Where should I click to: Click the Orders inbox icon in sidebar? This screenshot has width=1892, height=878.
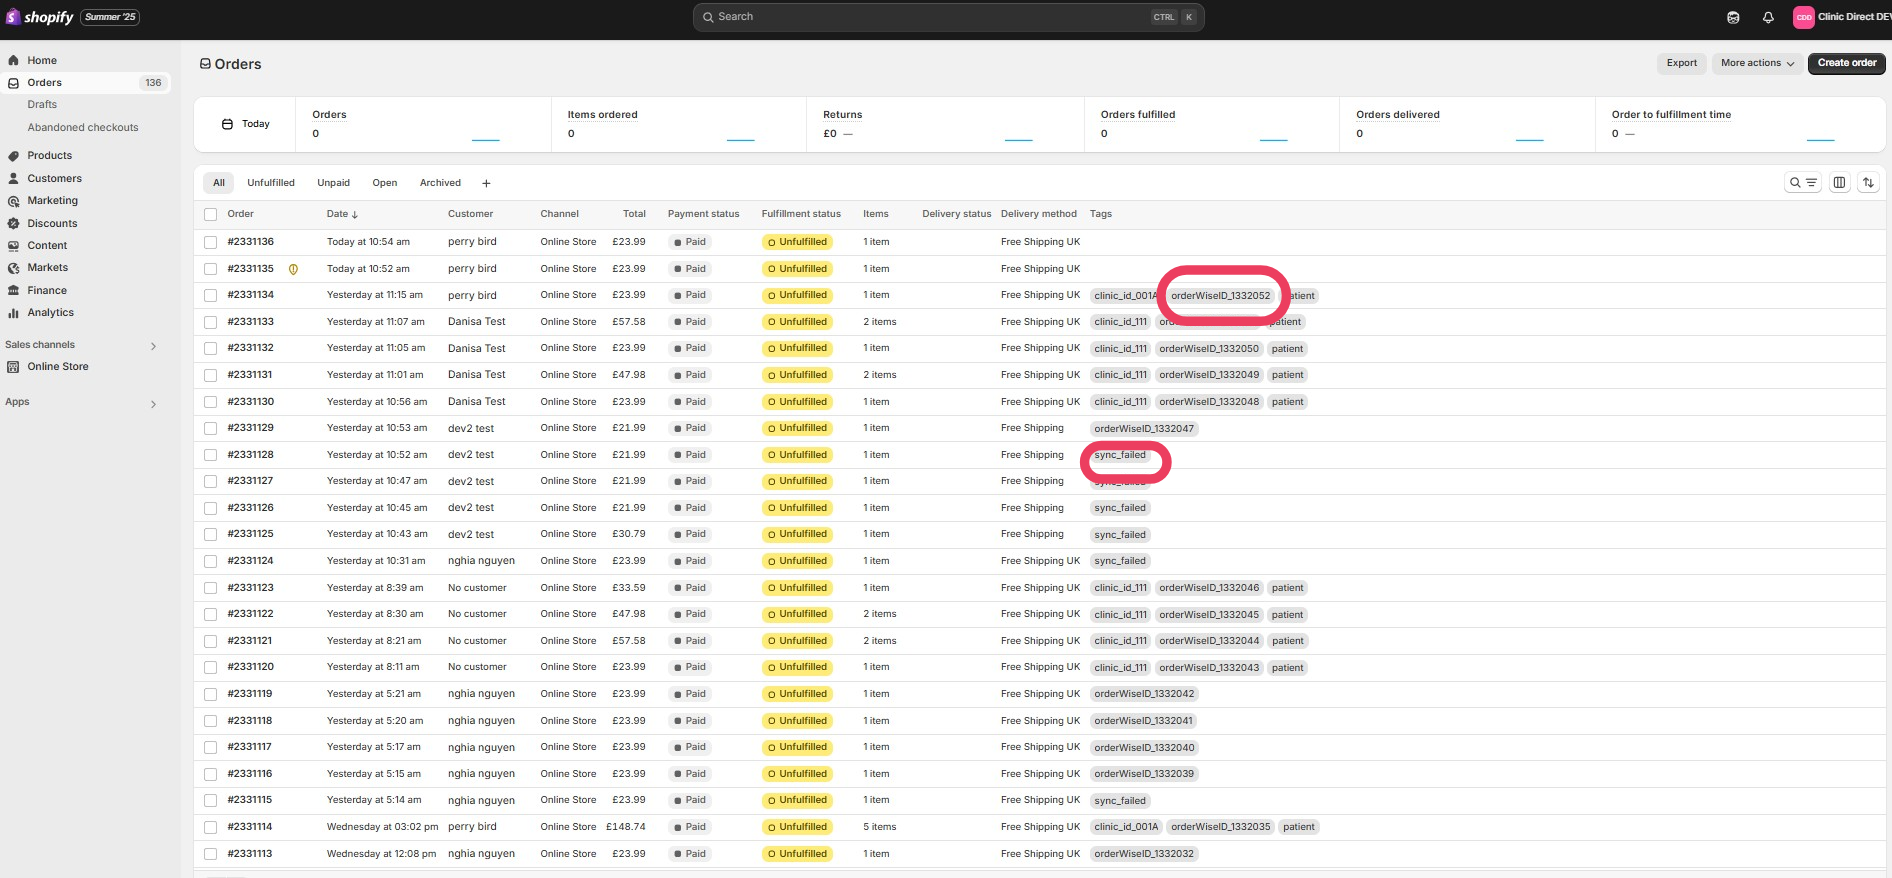pyautogui.click(x=13, y=83)
